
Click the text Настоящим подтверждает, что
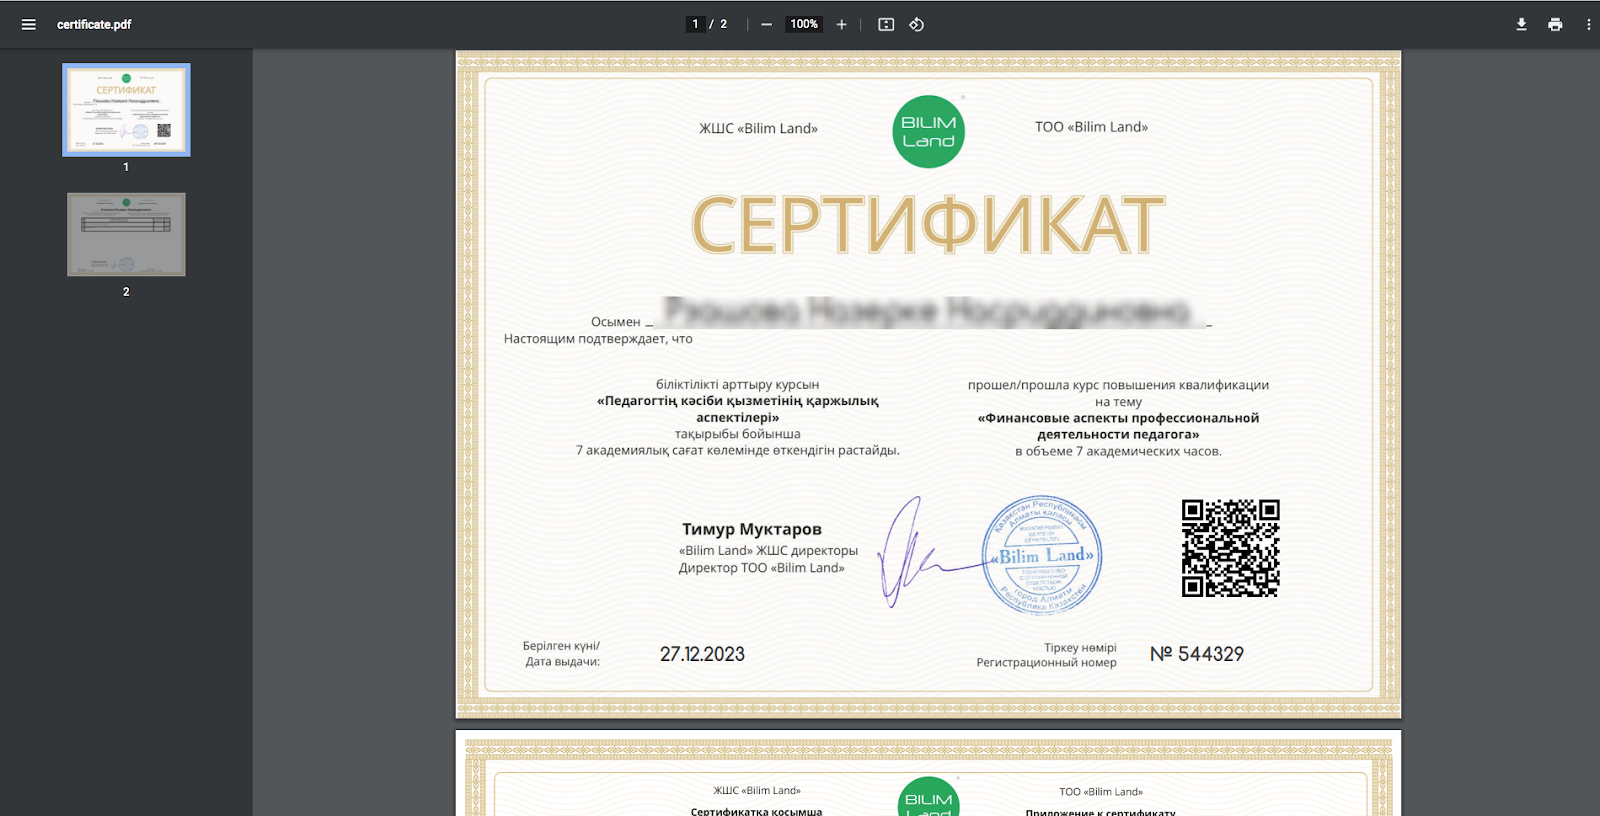pyautogui.click(x=598, y=339)
